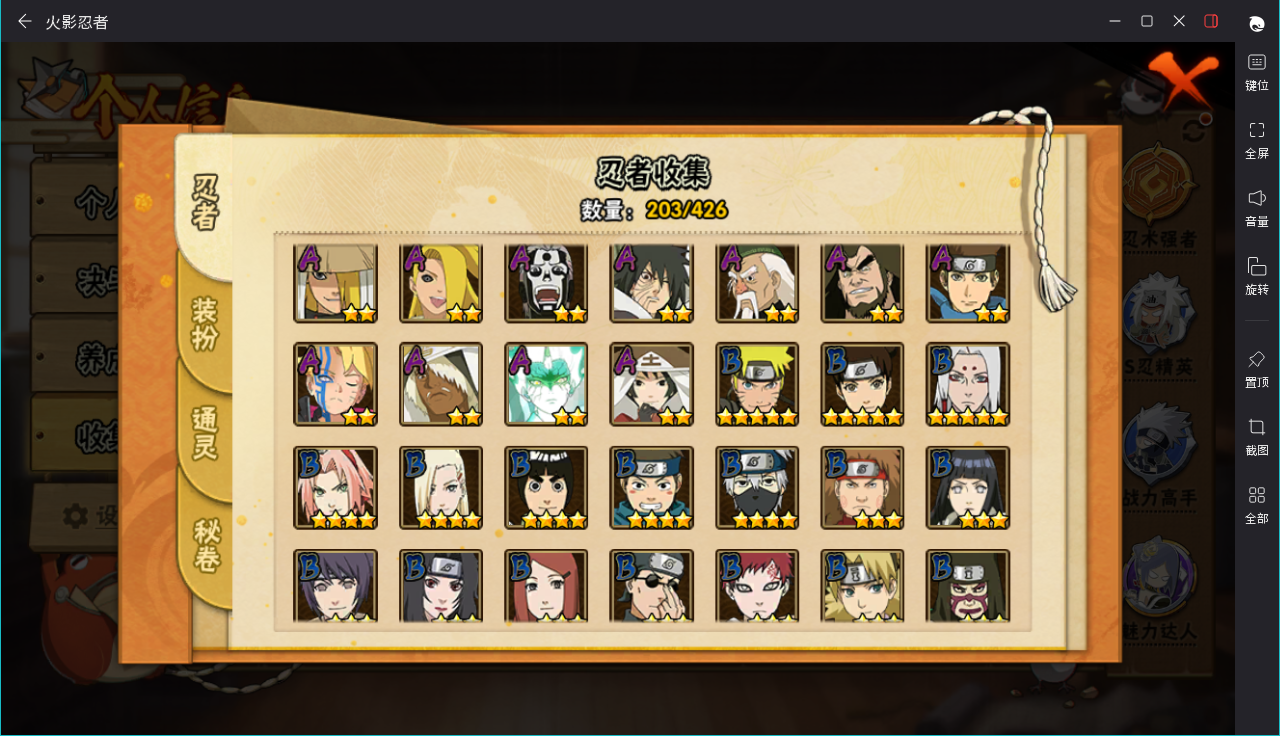Pin window with 置顶 icon
The width and height of the screenshot is (1280, 736).
(1257, 368)
